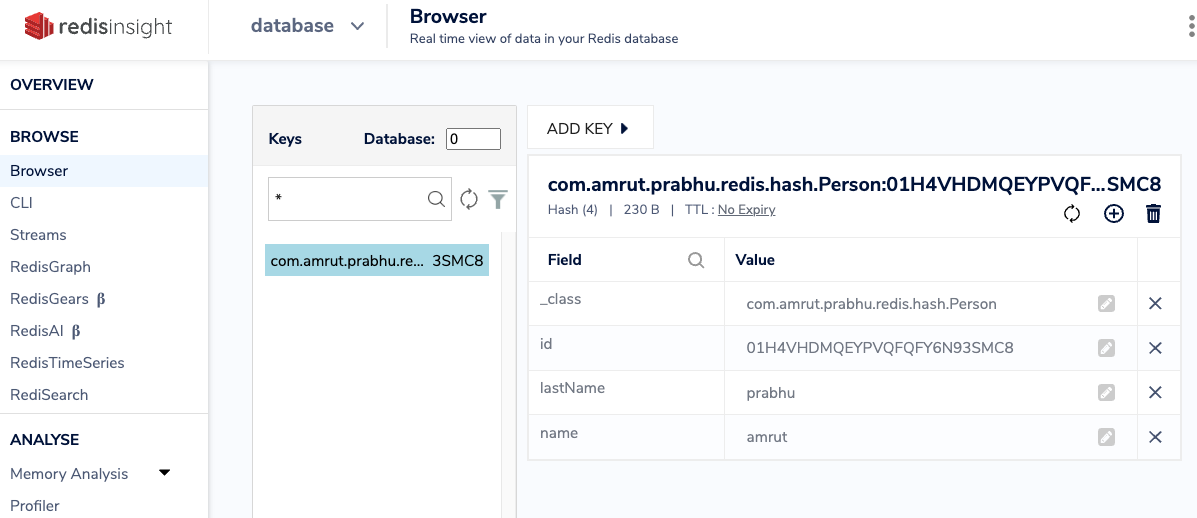
Task: Expand the ADD KEY menu
Action: [x=589, y=128]
